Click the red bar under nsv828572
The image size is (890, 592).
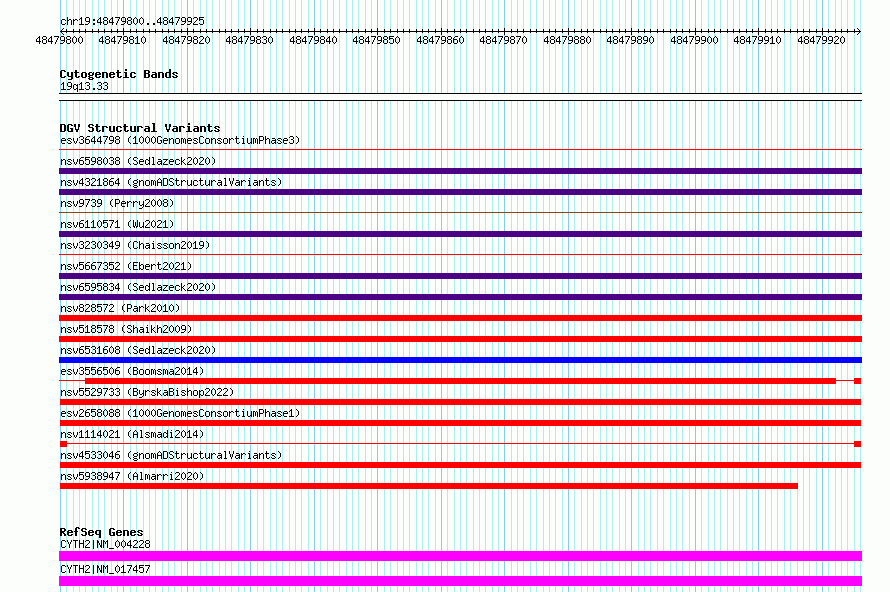(x=460, y=318)
